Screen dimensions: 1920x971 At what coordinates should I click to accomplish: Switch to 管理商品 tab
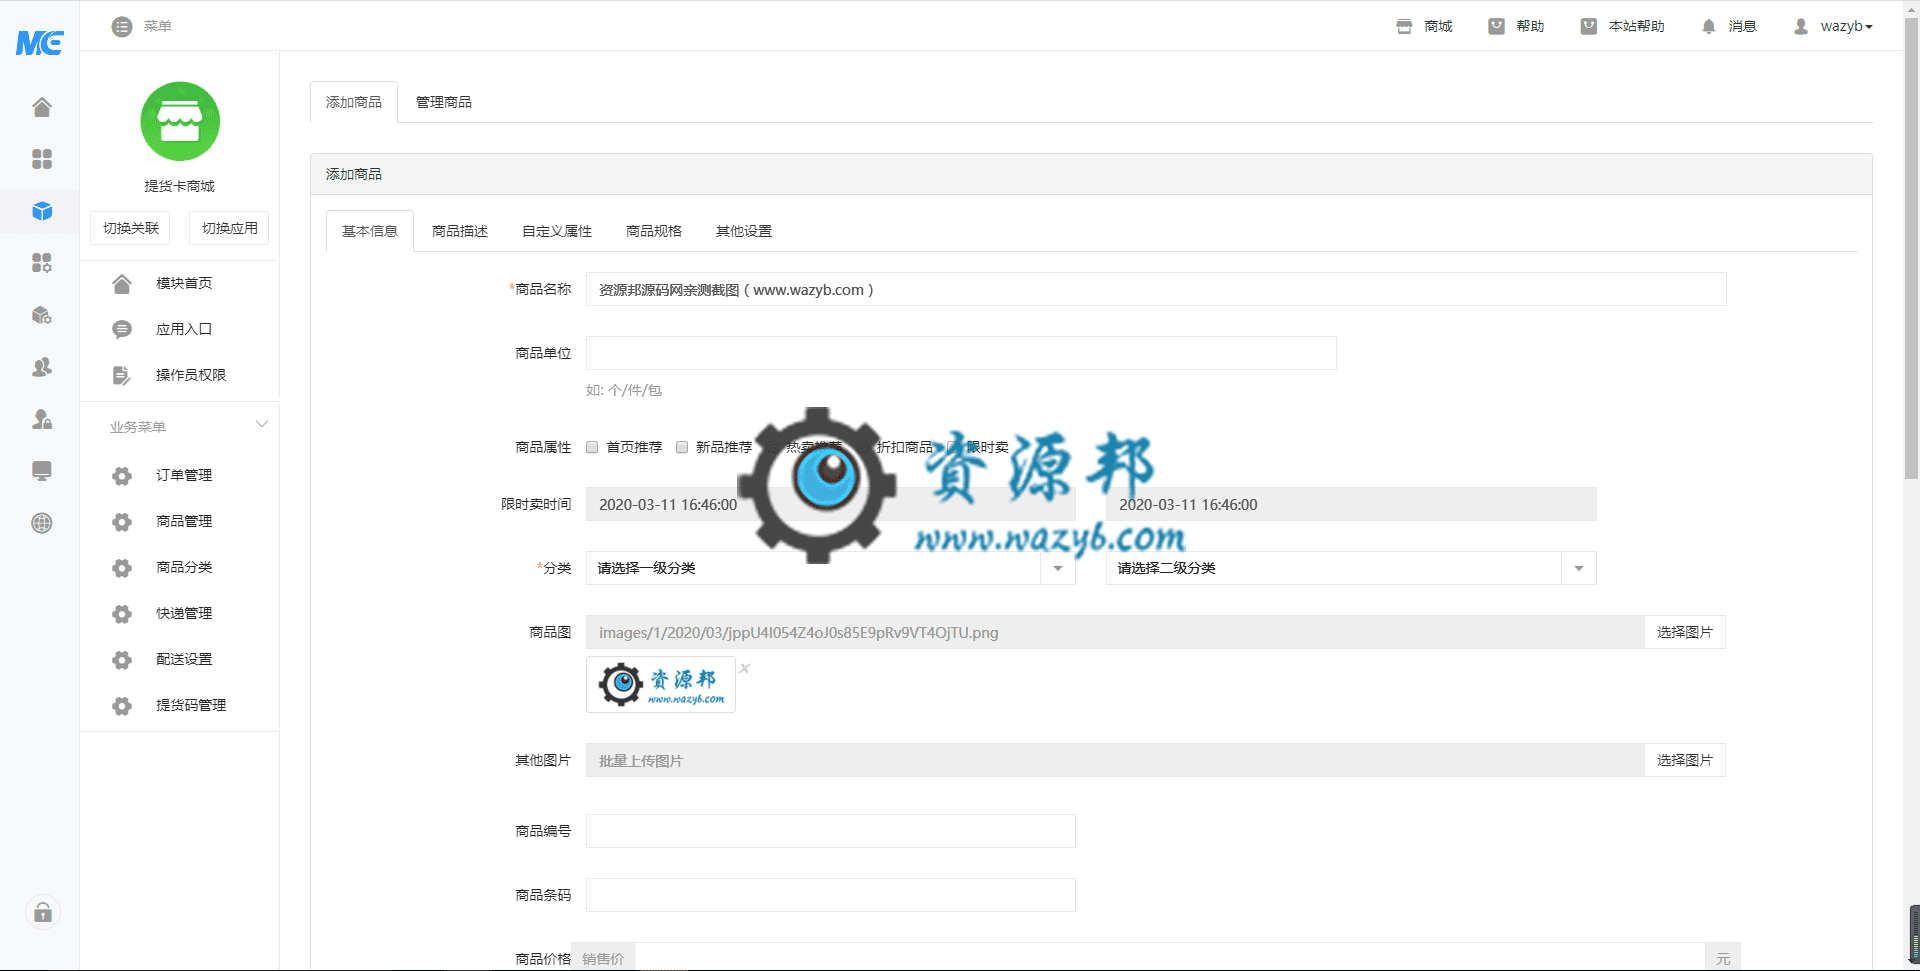click(x=444, y=102)
